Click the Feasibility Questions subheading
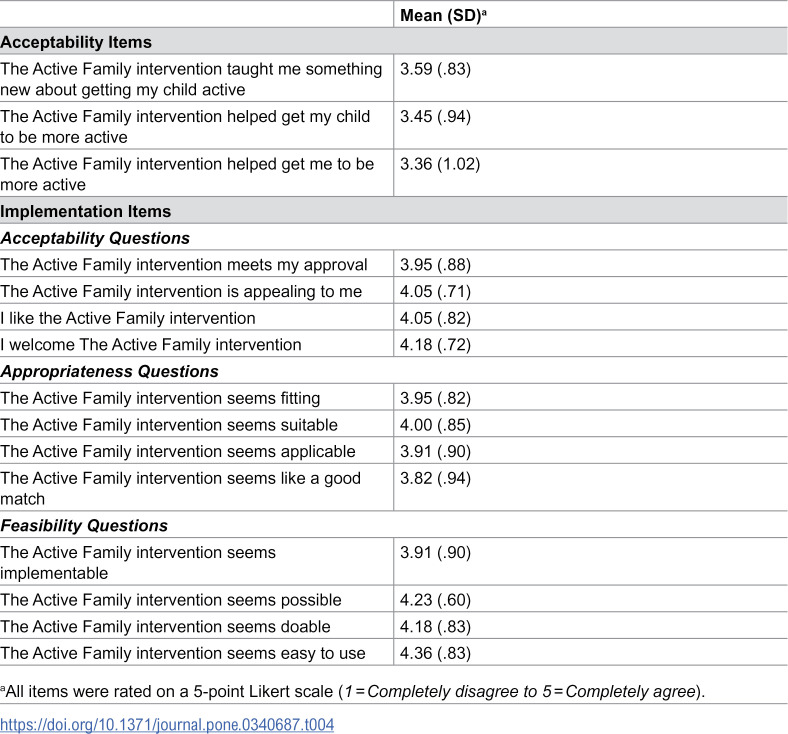The width and height of the screenshot is (788, 734). click(84, 525)
